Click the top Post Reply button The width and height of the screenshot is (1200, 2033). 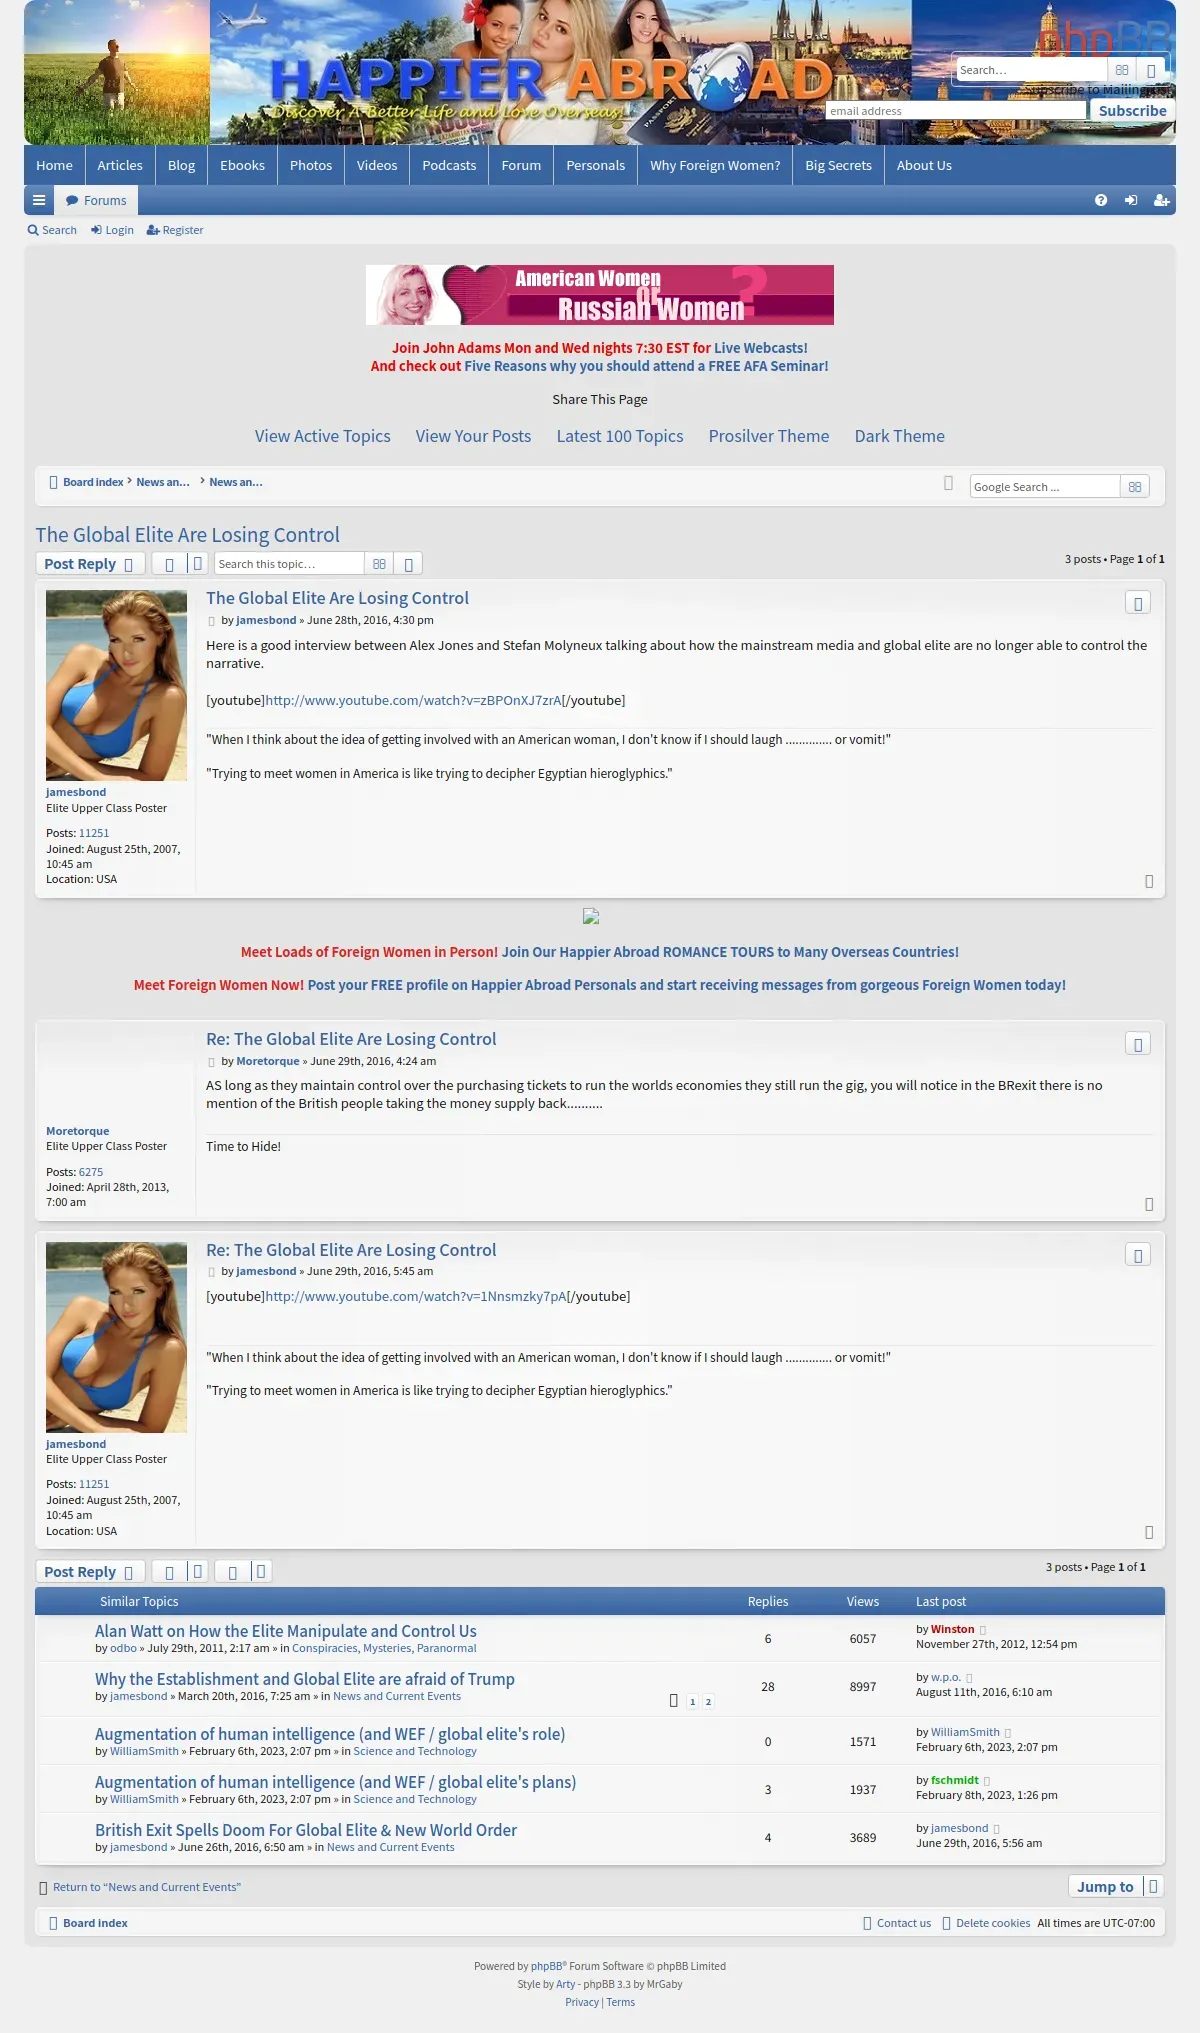click(90, 564)
